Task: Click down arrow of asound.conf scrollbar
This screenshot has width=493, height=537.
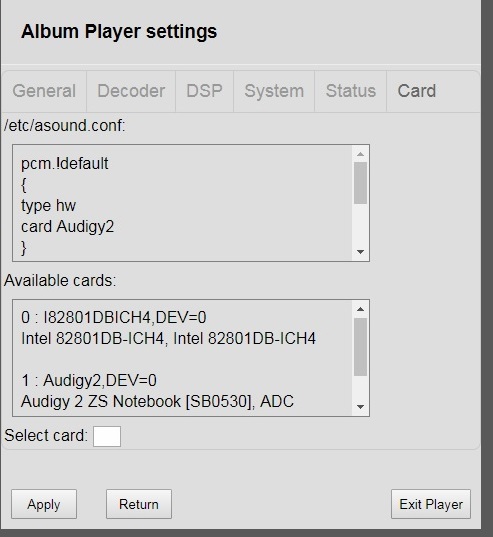Action: 360,252
